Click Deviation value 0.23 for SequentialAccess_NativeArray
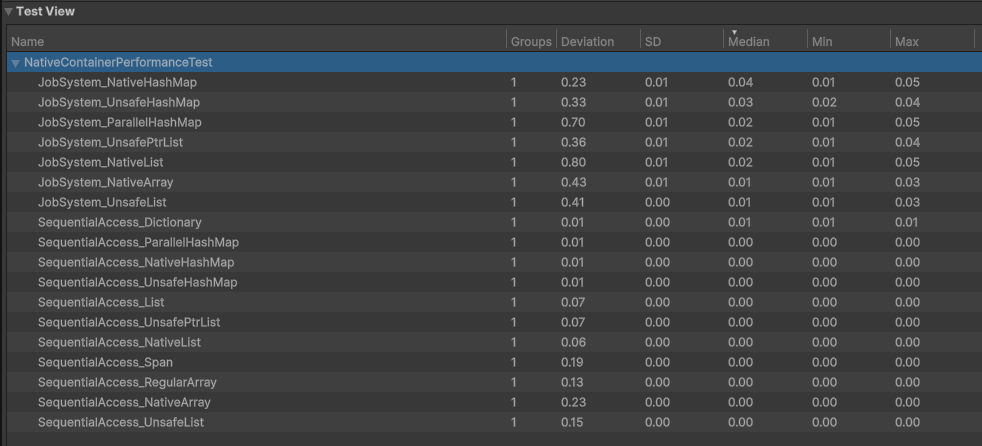982x446 pixels. point(573,403)
